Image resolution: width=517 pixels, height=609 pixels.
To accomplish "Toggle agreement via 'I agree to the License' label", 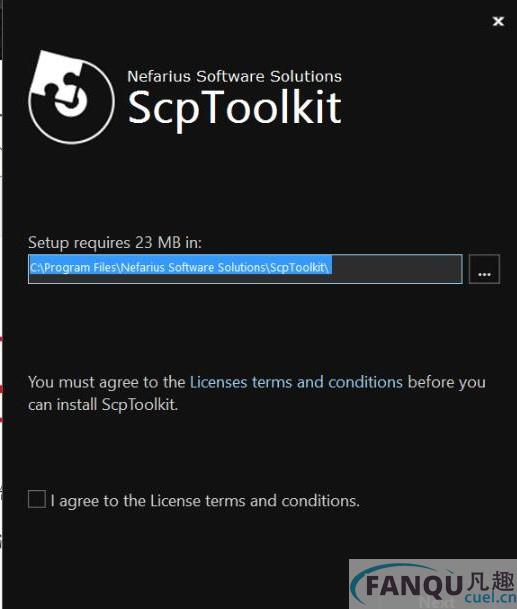I will point(205,501).
